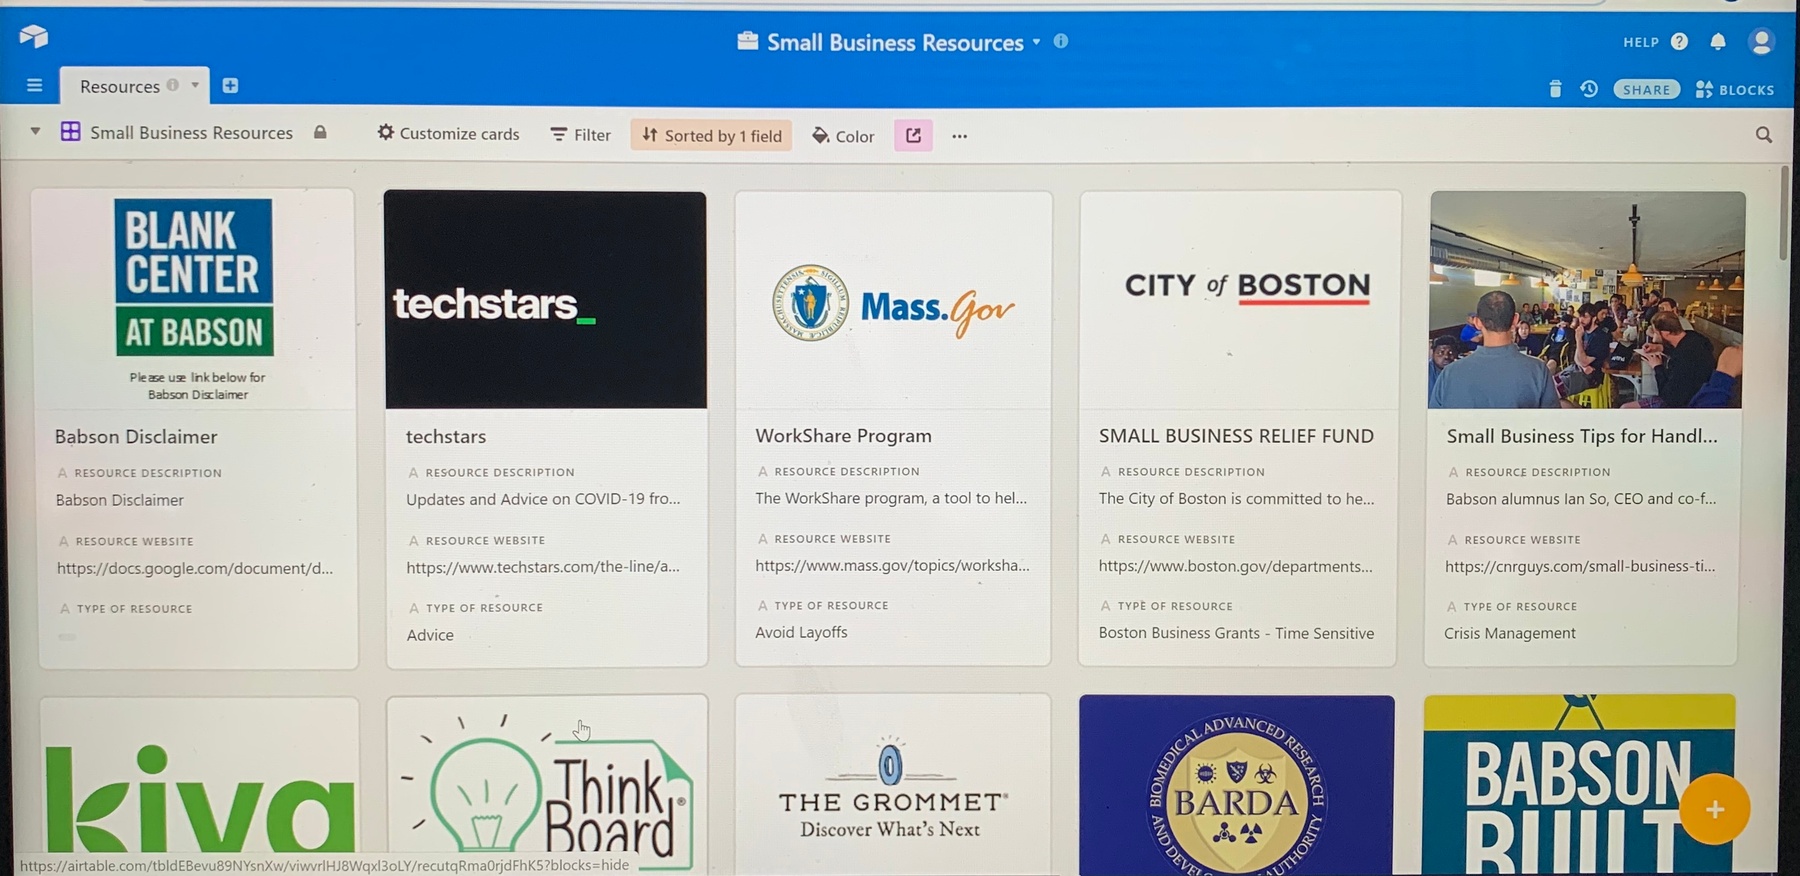Expand the Resources tab dropdown arrow
Viewport: 1800px width, 876px height.
[195, 86]
